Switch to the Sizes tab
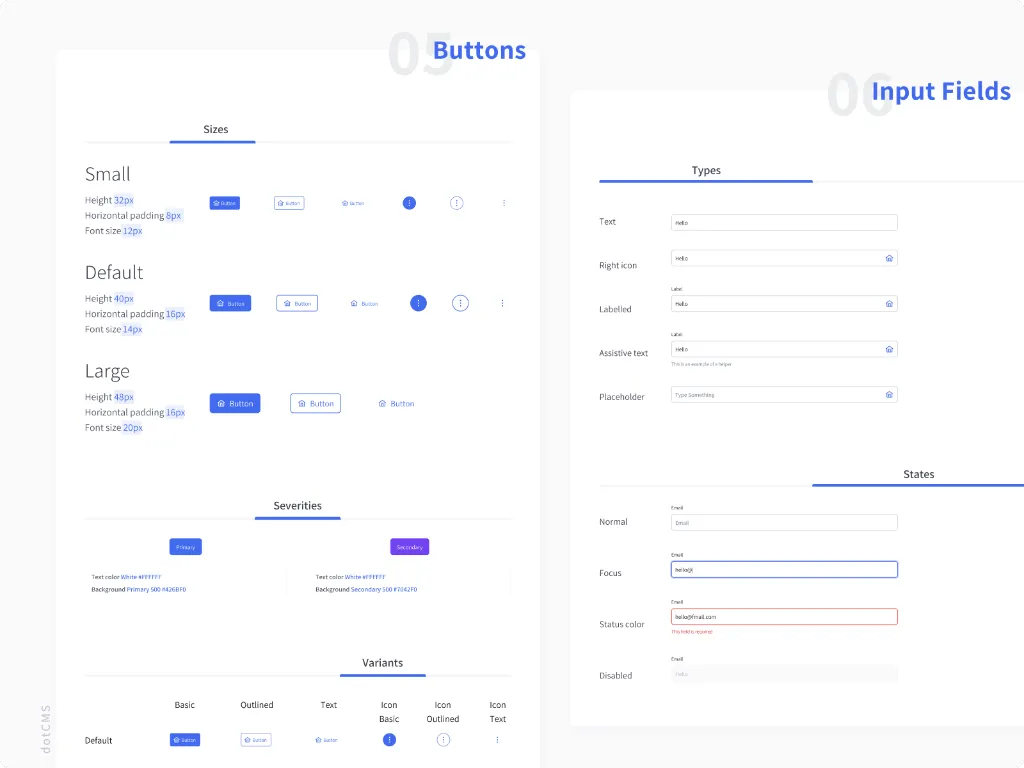1024x768 pixels. tap(215, 130)
